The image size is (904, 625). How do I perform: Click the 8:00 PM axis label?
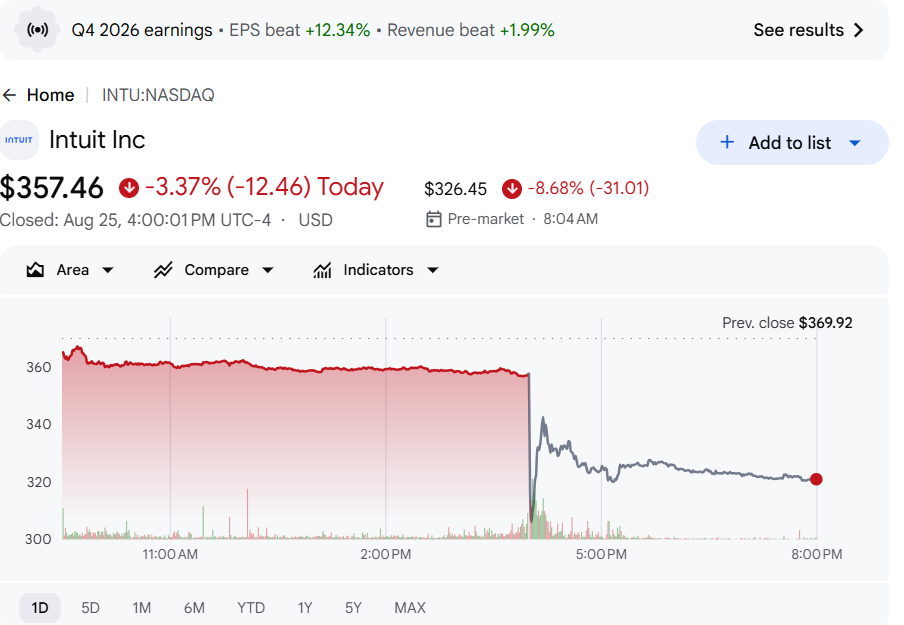816,555
